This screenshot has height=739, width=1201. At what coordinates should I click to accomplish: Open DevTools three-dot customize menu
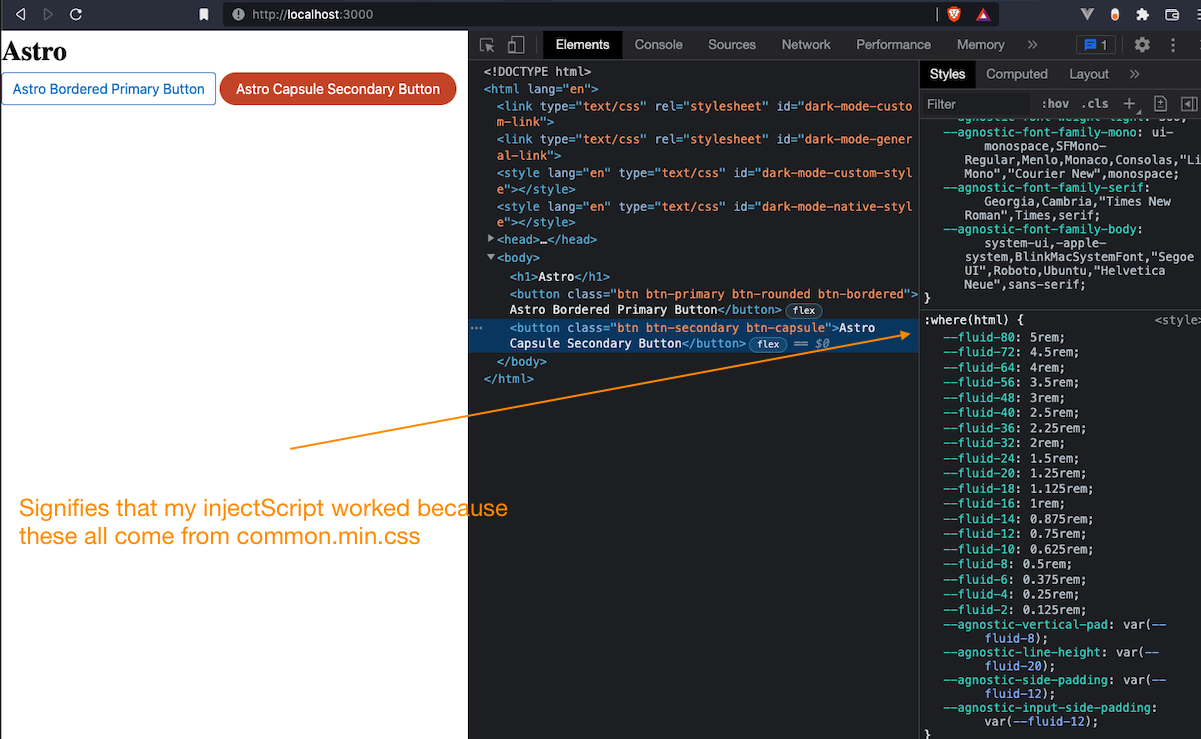point(1172,44)
